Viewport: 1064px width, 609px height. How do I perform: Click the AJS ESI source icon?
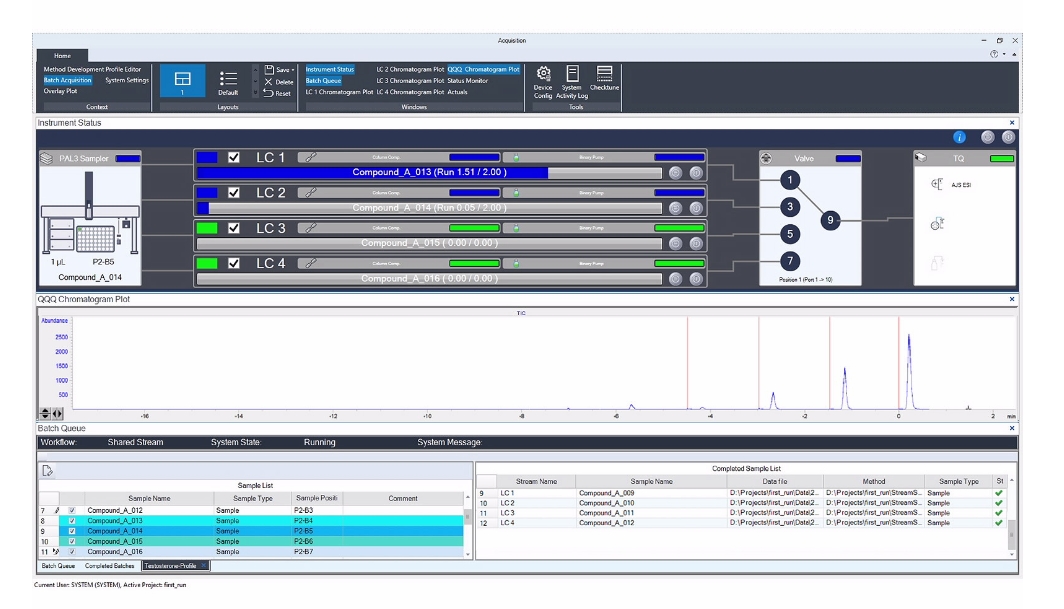[x=936, y=185]
